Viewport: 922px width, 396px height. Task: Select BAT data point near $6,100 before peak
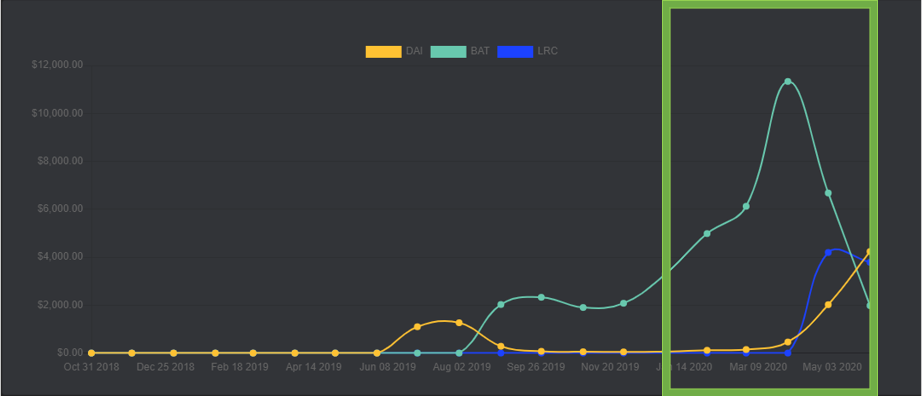tap(746, 207)
